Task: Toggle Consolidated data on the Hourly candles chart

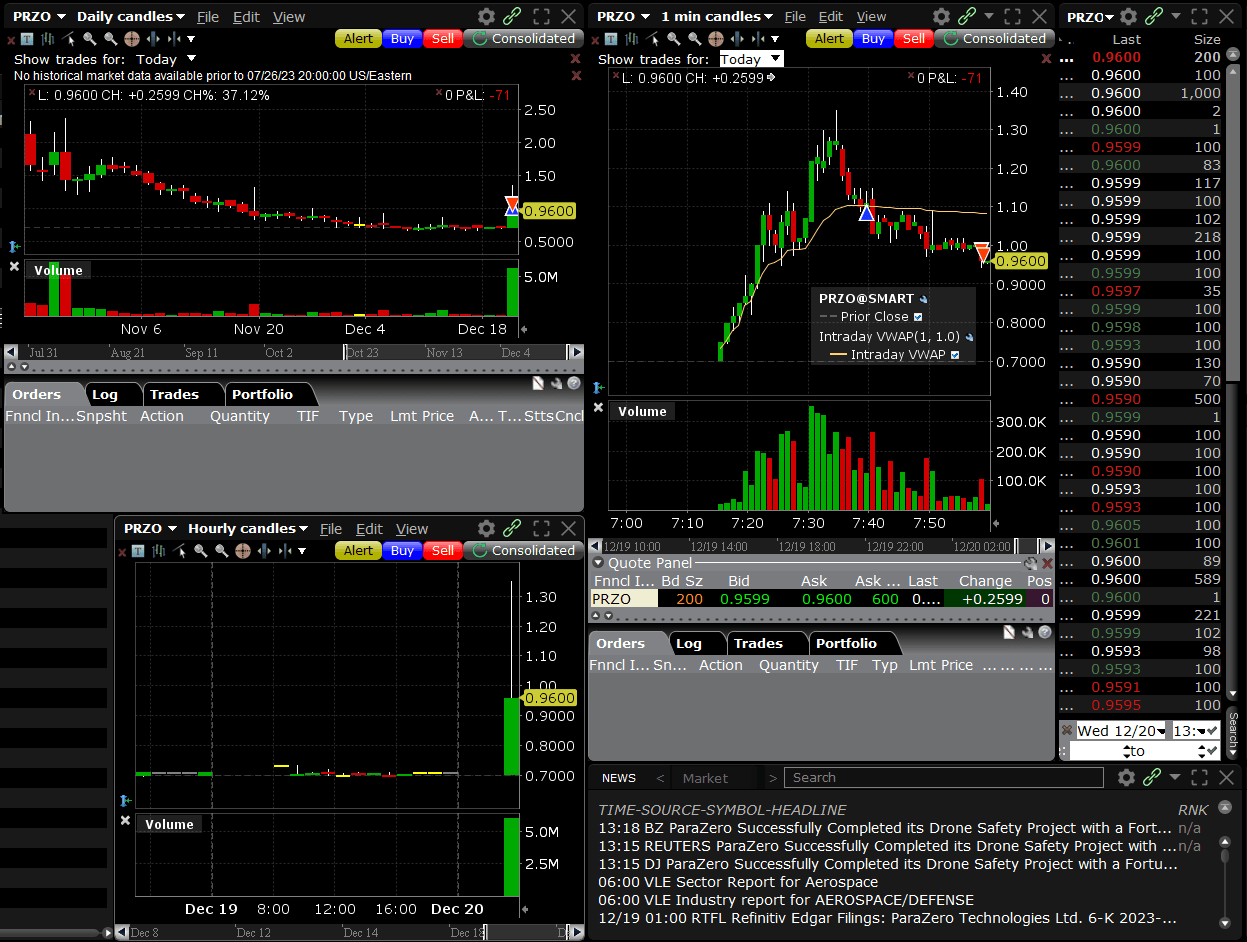Action: pyautogui.click(x=522, y=551)
